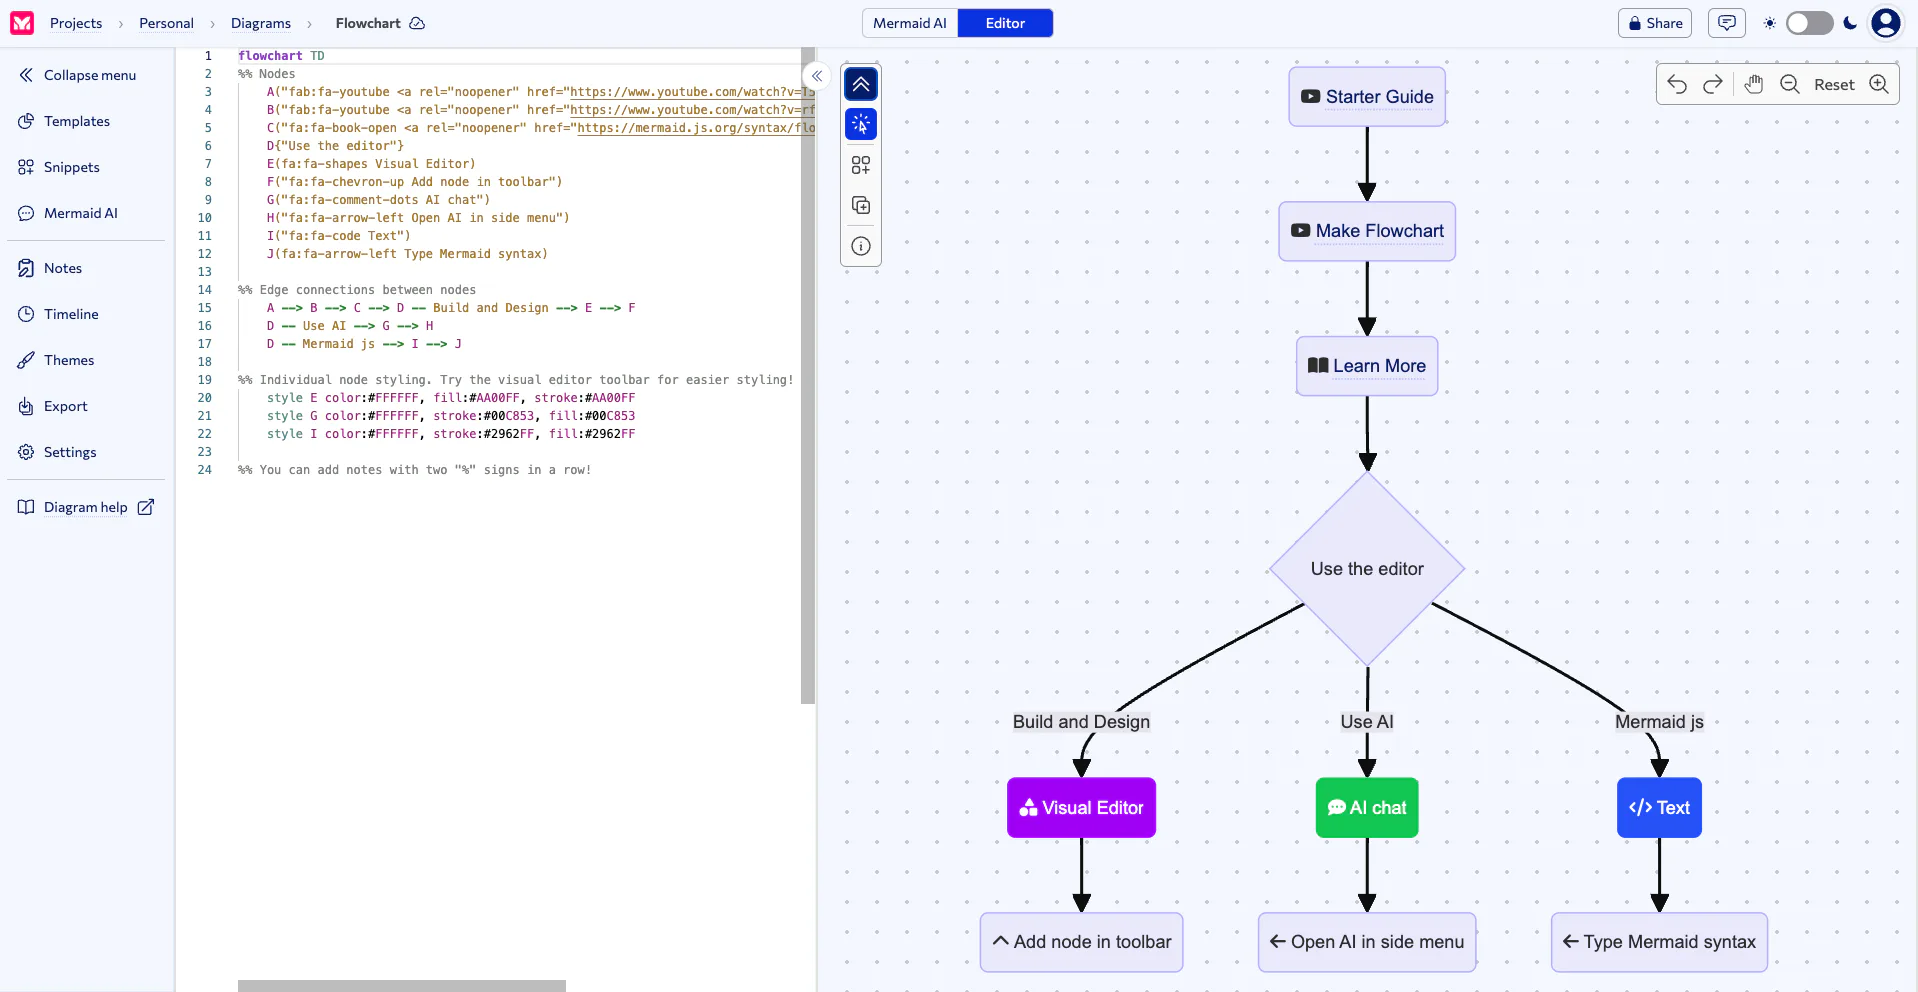
Task: Toggle the chevron-up node toolbar button
Action: pyautogui.click(x=861, y=84)
